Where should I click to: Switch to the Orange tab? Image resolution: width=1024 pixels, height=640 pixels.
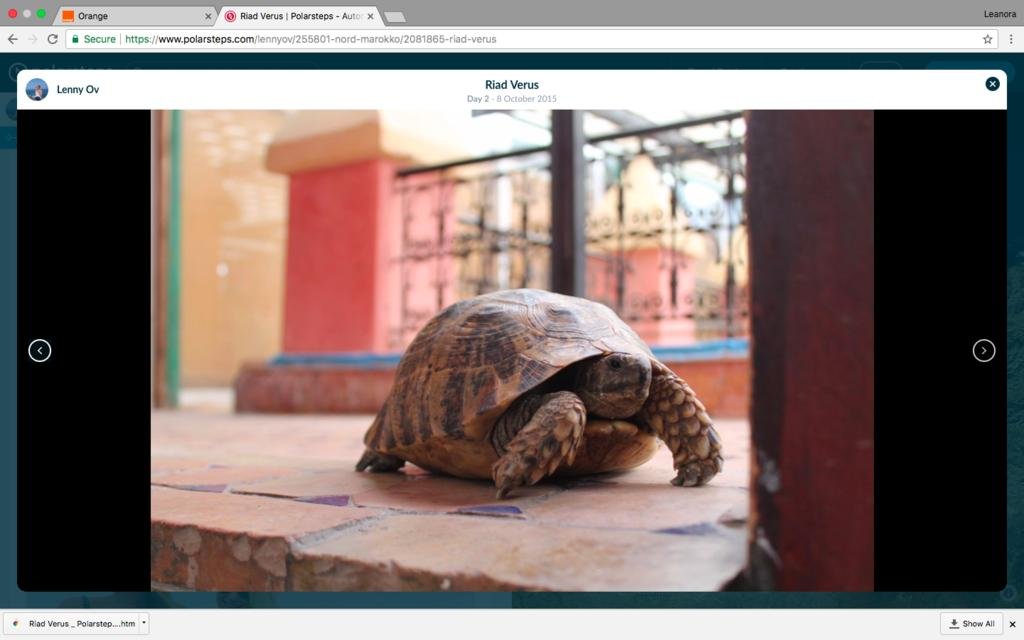[x=134, y=16]
